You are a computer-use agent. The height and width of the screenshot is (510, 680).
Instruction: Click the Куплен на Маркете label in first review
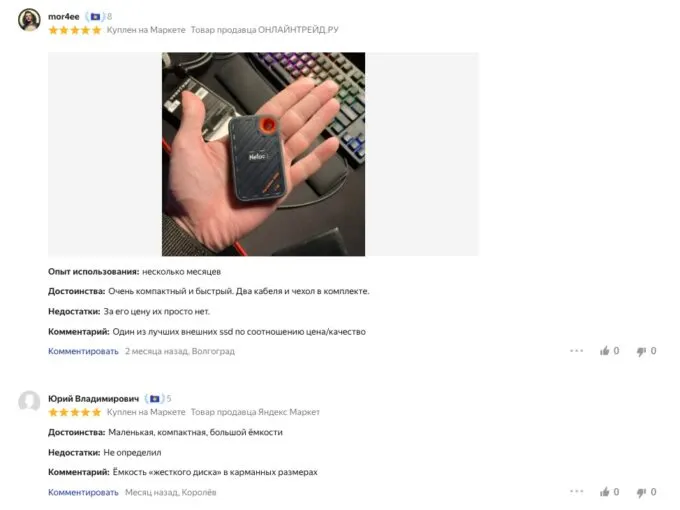tap(146, 30)
